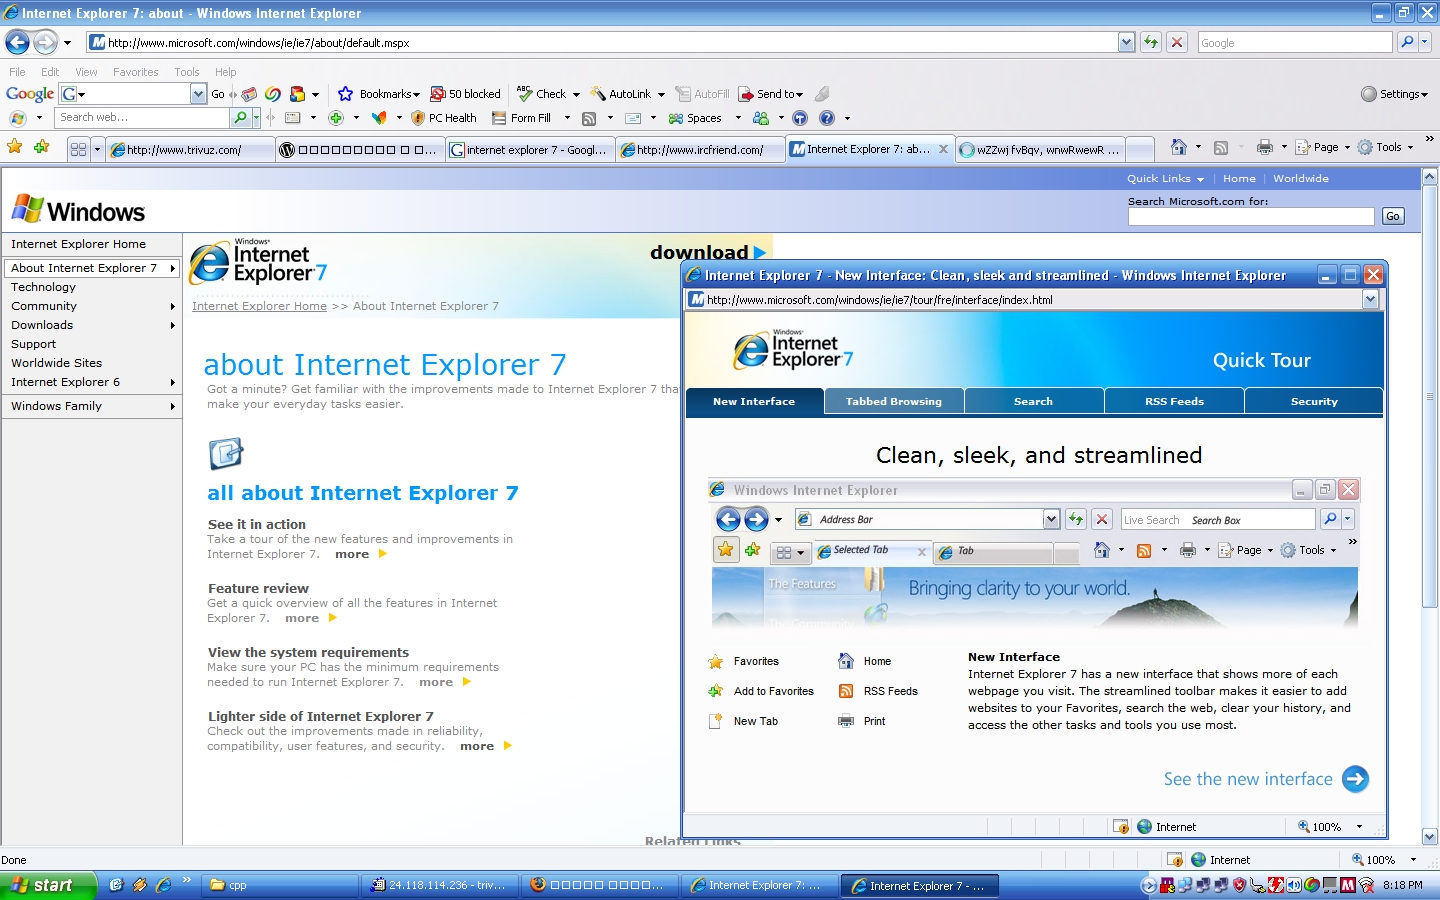Click the Send to button on the Google toolbar

point(770,94)
